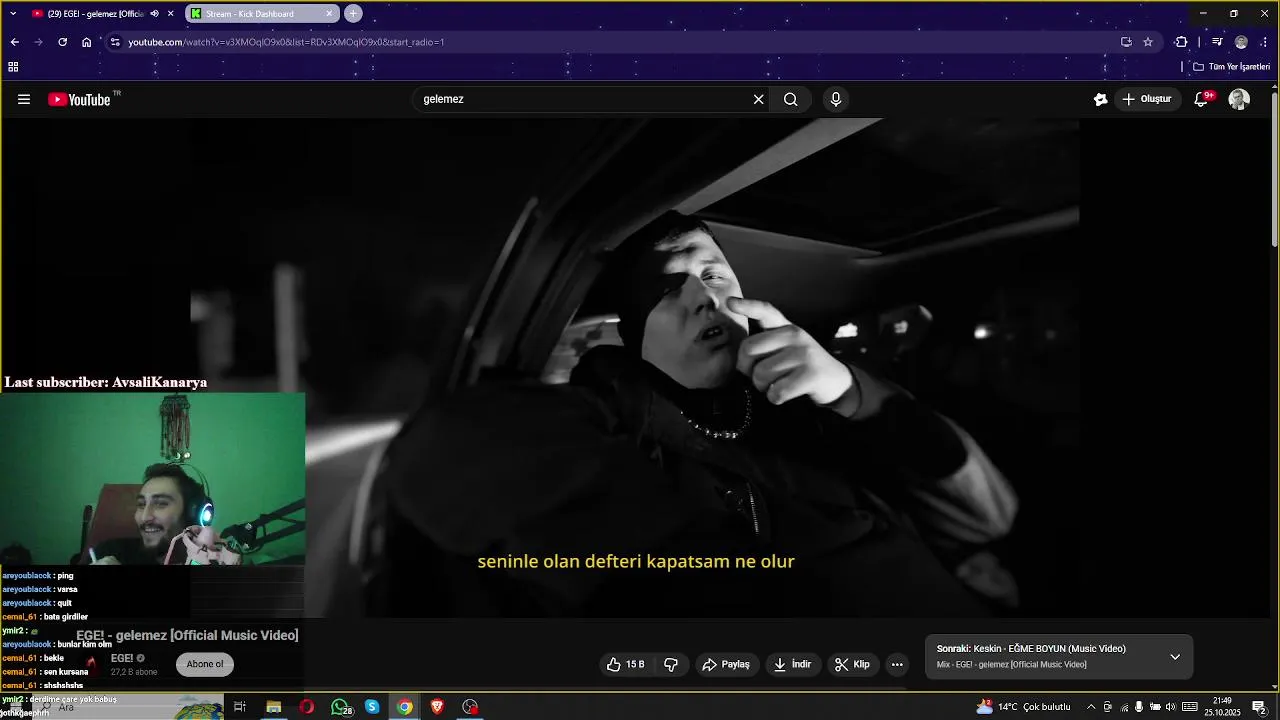Start voice search with microphone icon

[x=836, y=99]
